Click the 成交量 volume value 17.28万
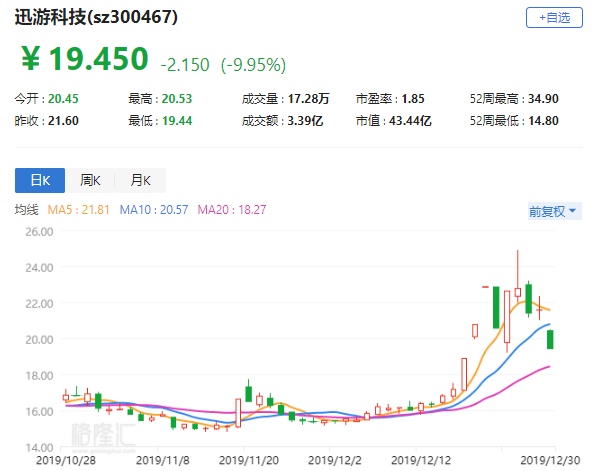The image size is (596, 471). point(308,99)
